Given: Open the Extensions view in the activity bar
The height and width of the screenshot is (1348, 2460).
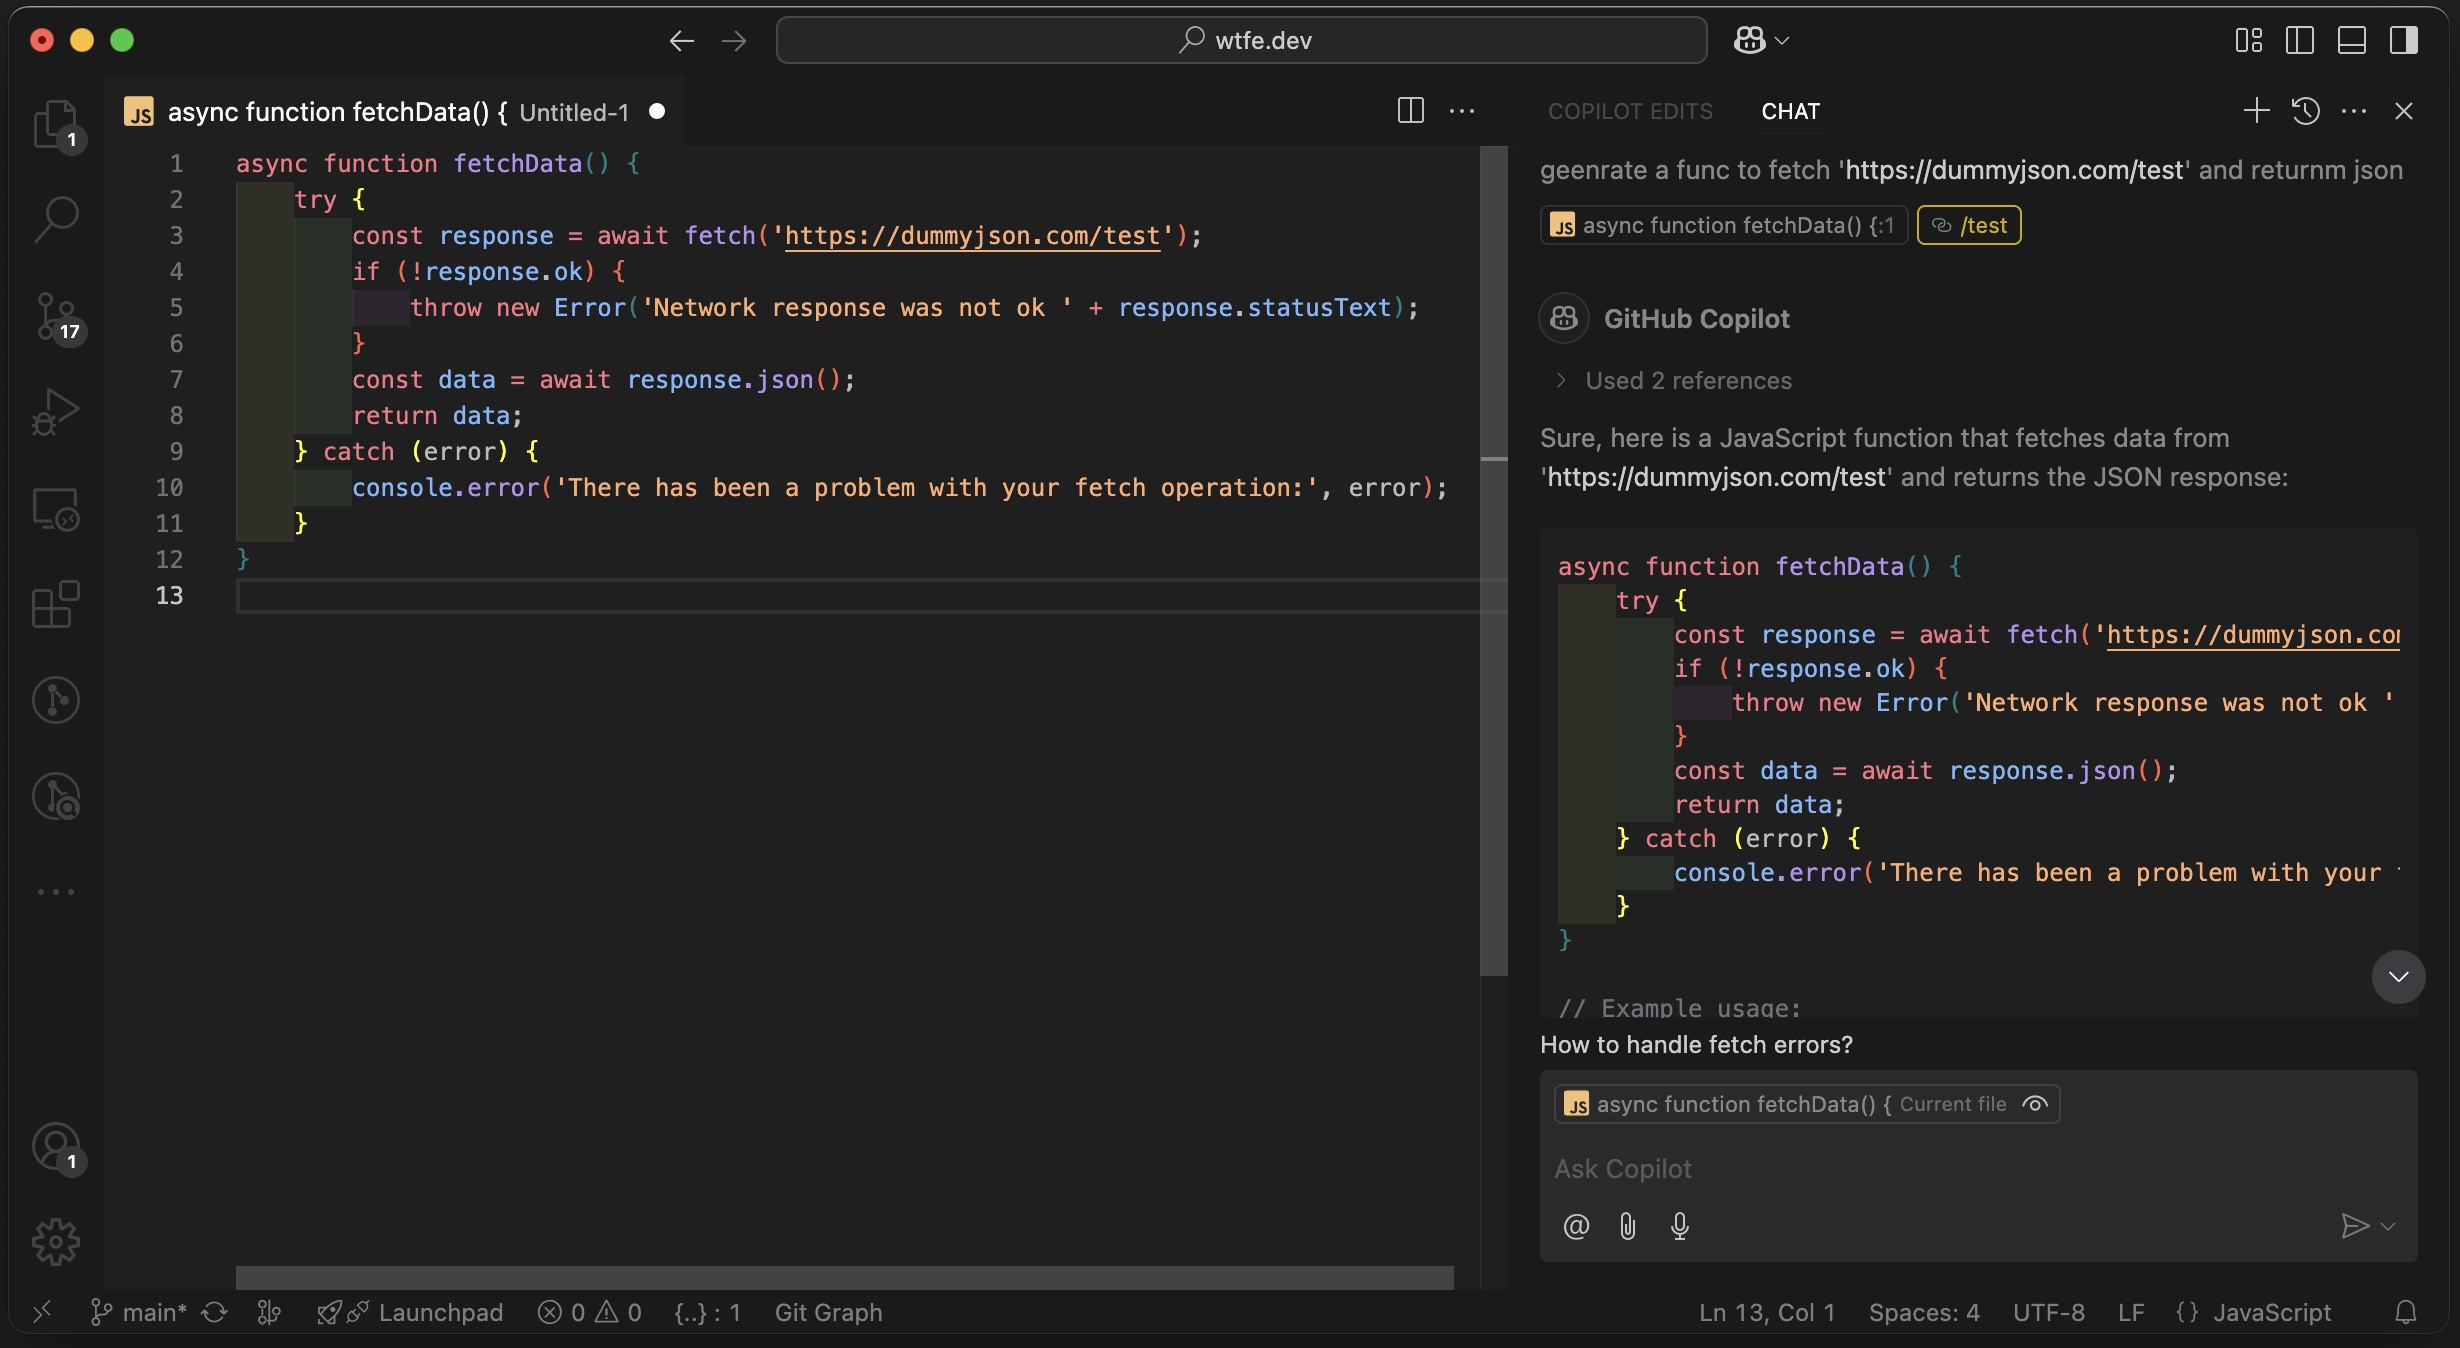Looking at the screenshot, I should click(x=56, y=604).
